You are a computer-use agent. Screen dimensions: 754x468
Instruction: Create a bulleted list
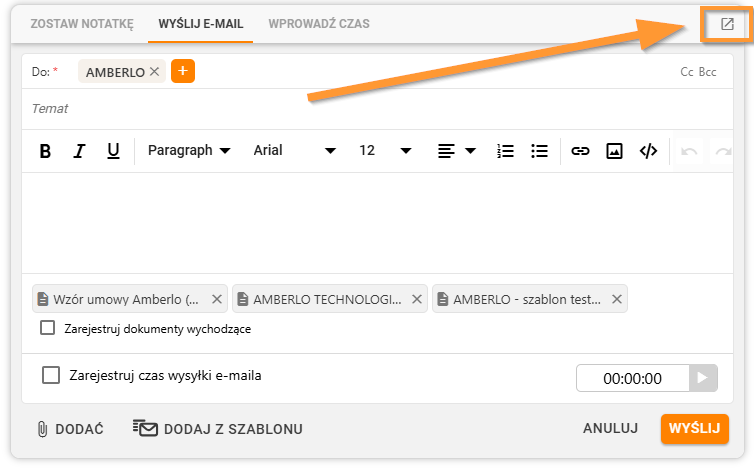coord(540,151)
